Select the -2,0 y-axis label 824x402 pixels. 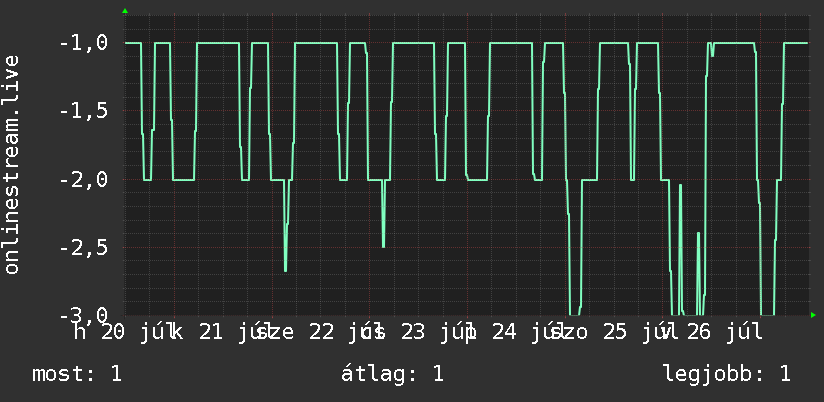click(x=84, y=180)
